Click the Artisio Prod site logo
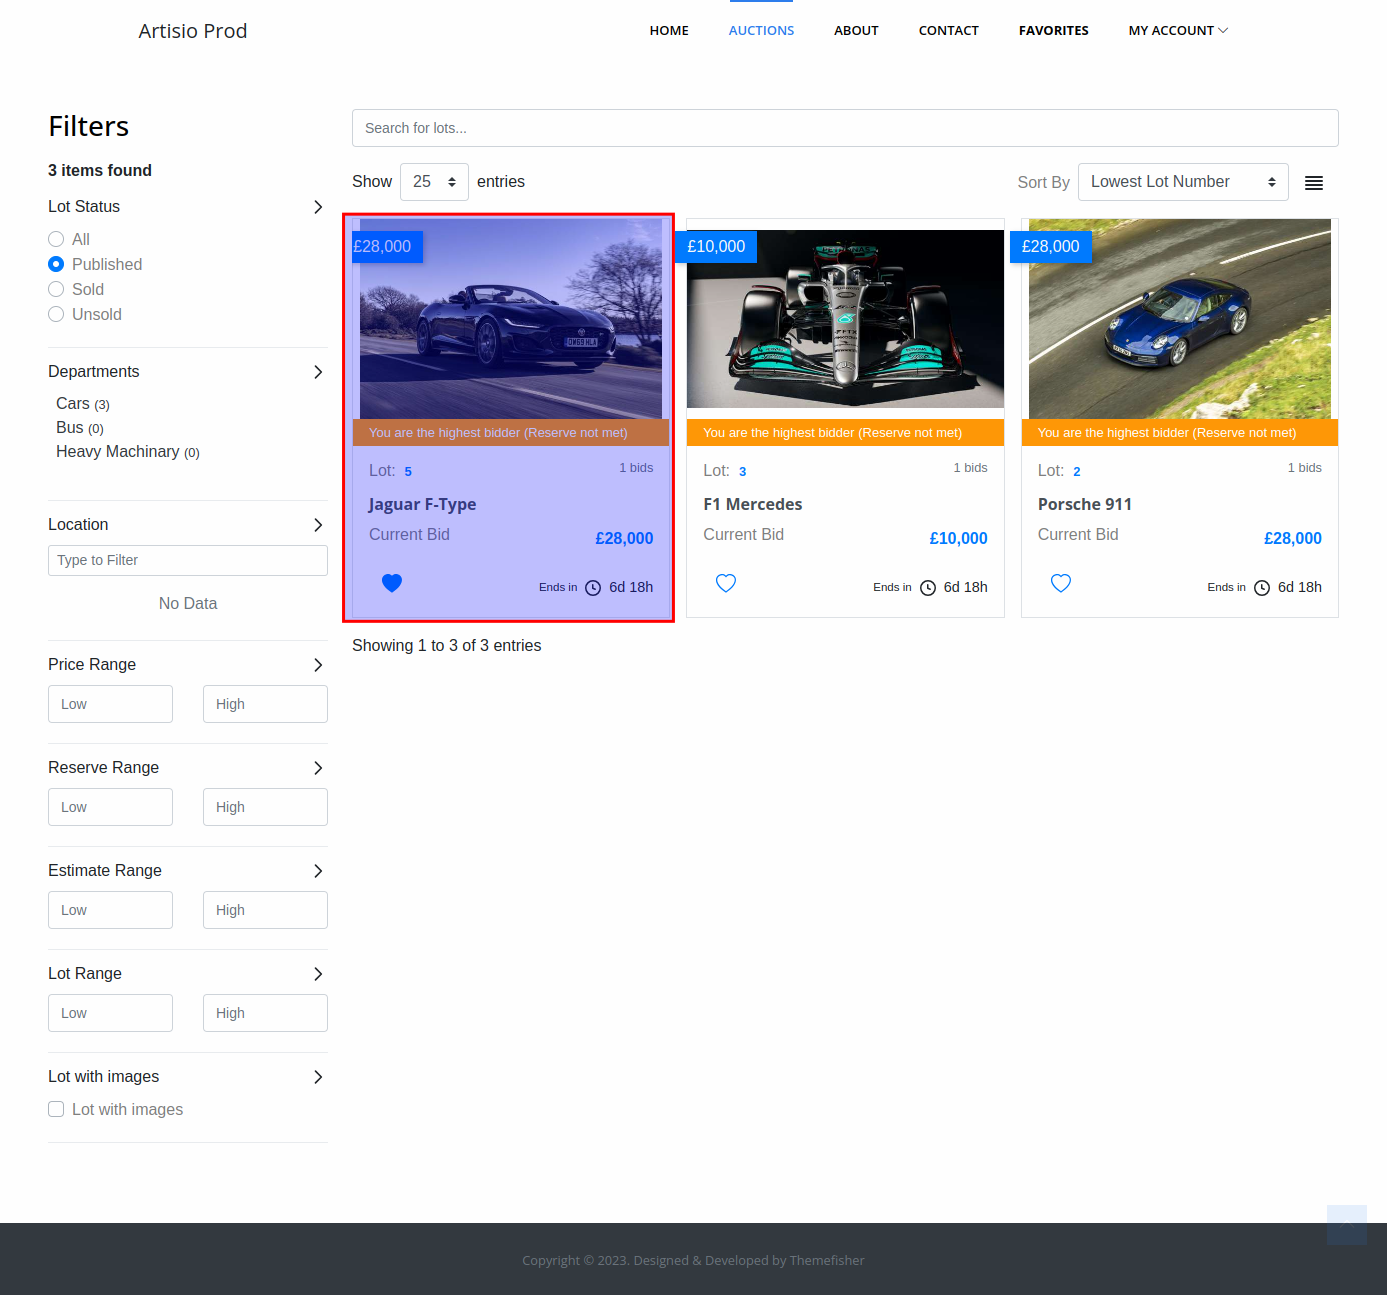This screenshot has width=1387, height=1295. pyautogui.click(x=193, y=31)
